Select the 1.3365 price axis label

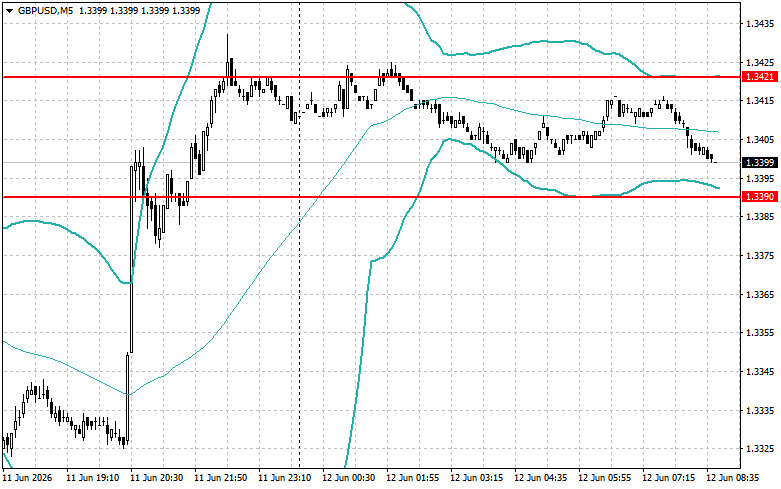tap(760, 294)
